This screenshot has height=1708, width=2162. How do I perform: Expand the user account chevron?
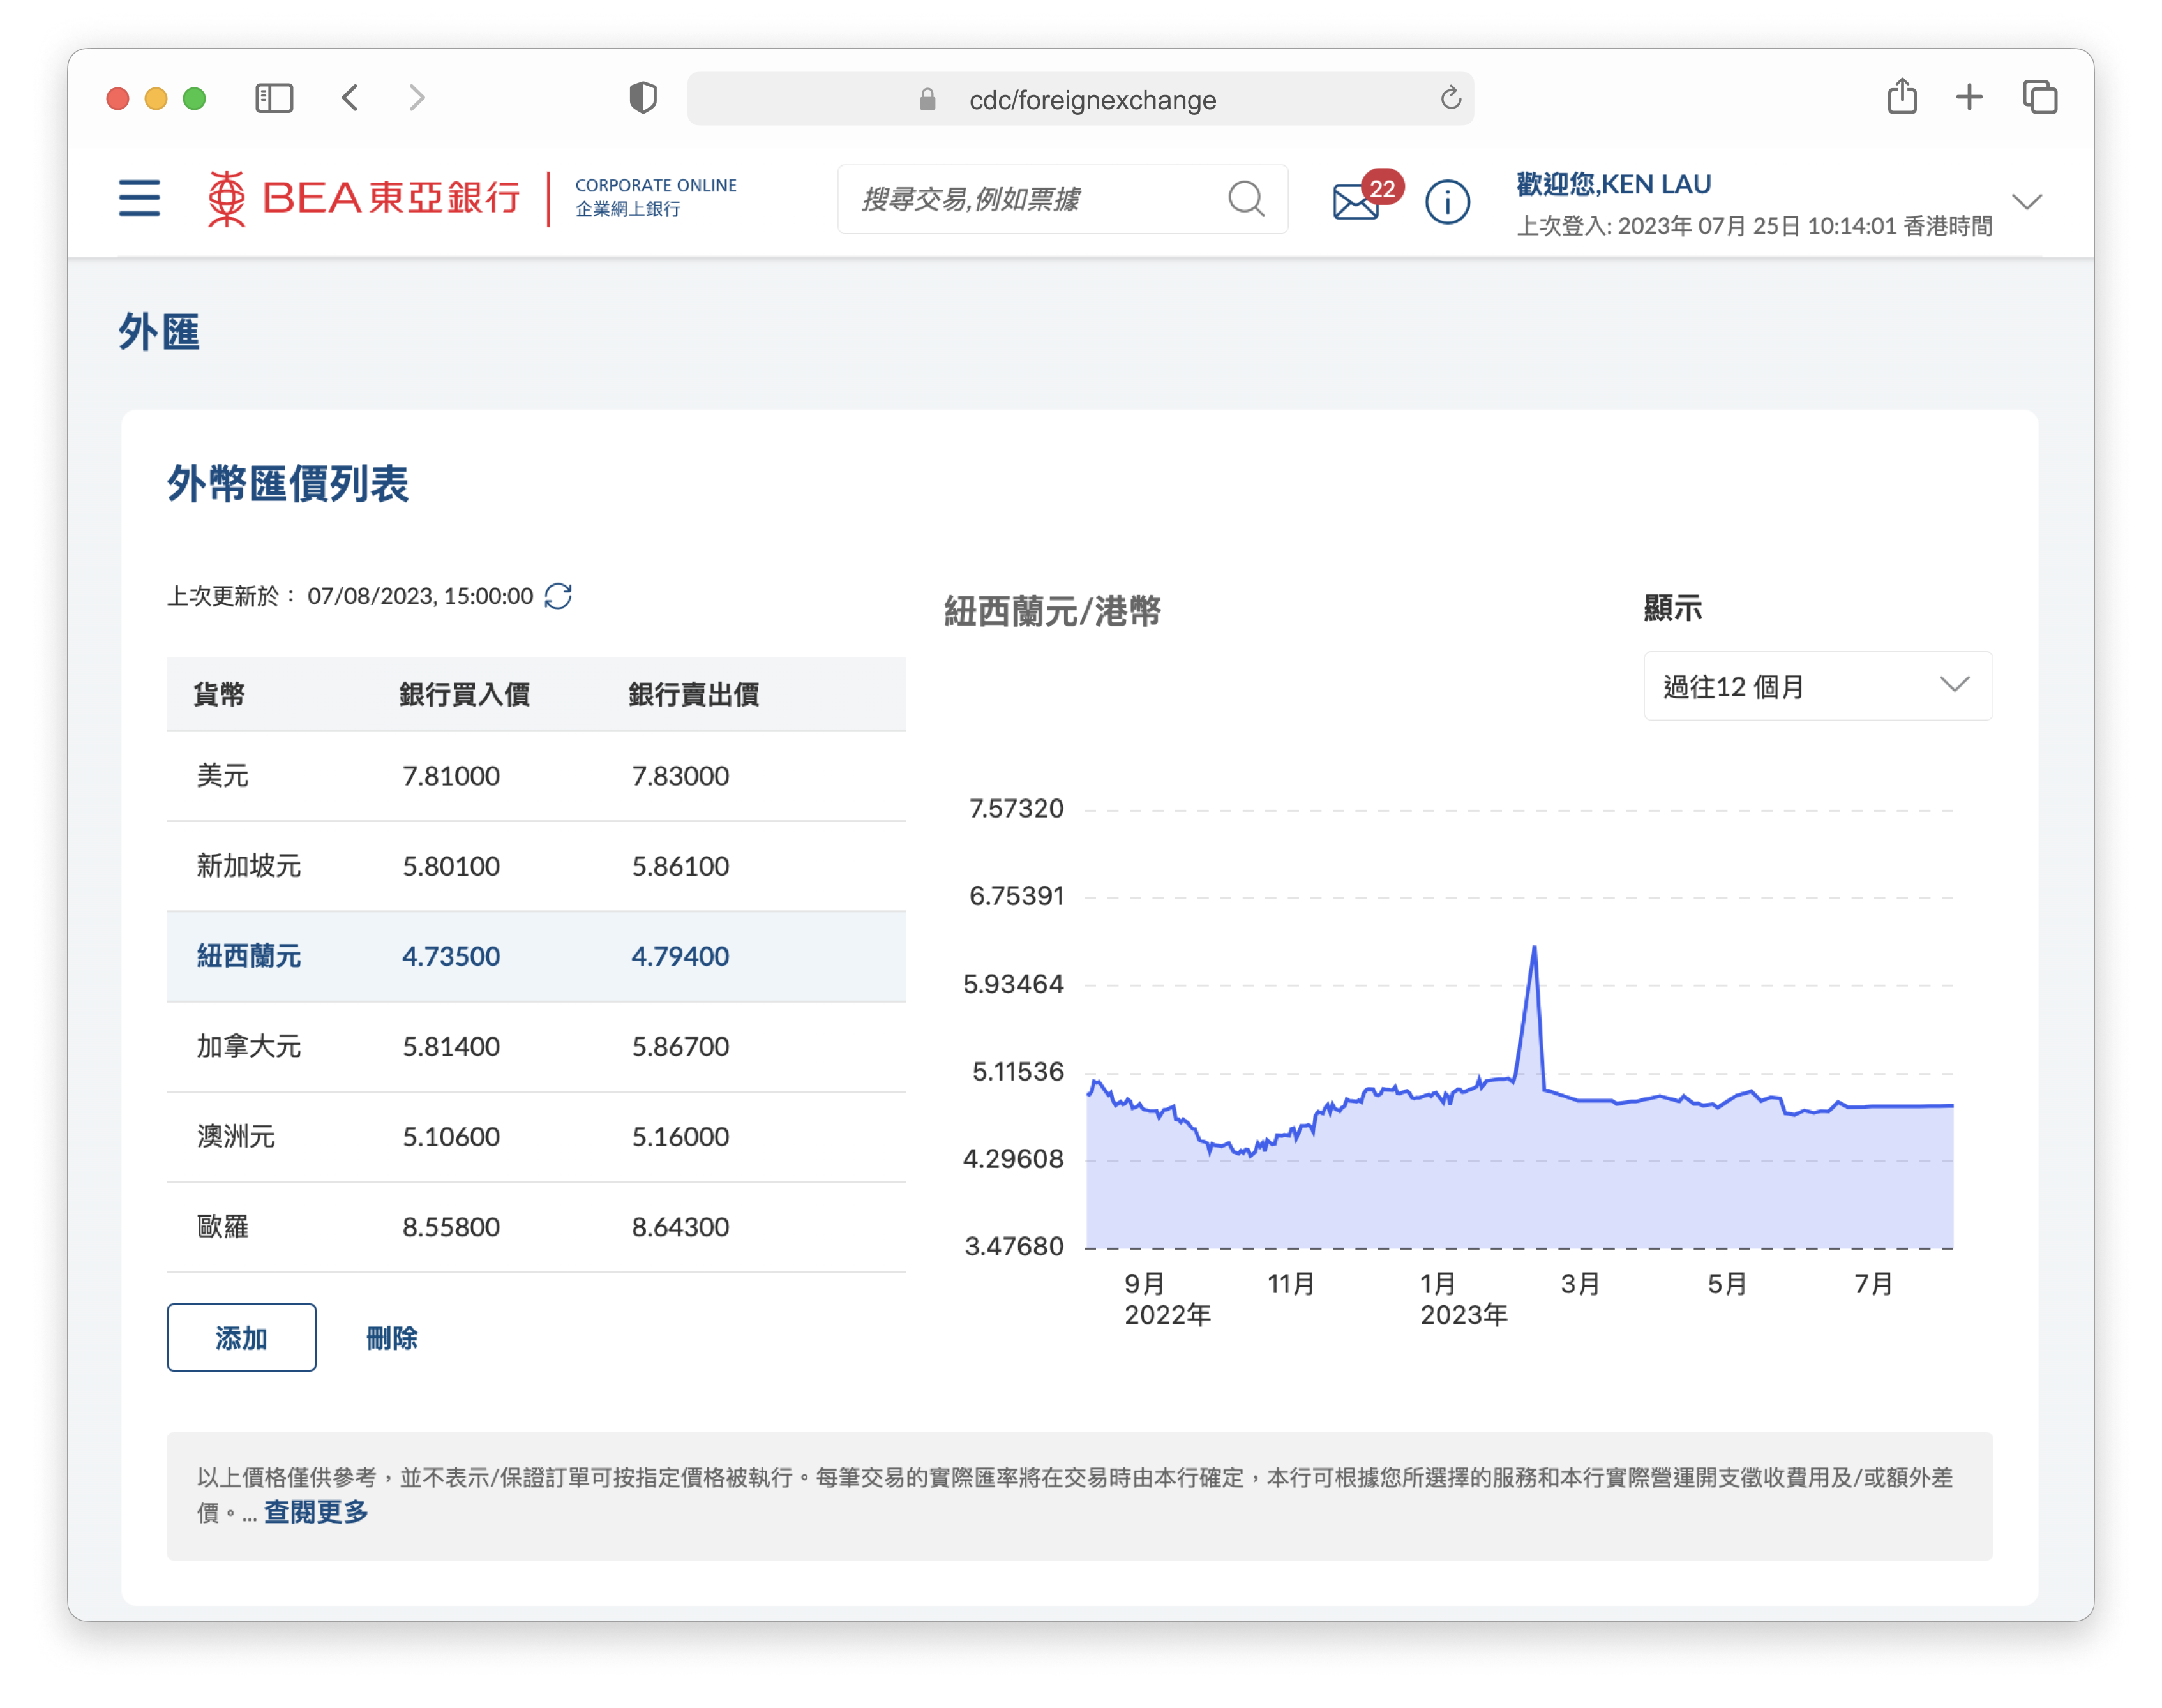pyautogui.click(x=2027, y=202)
